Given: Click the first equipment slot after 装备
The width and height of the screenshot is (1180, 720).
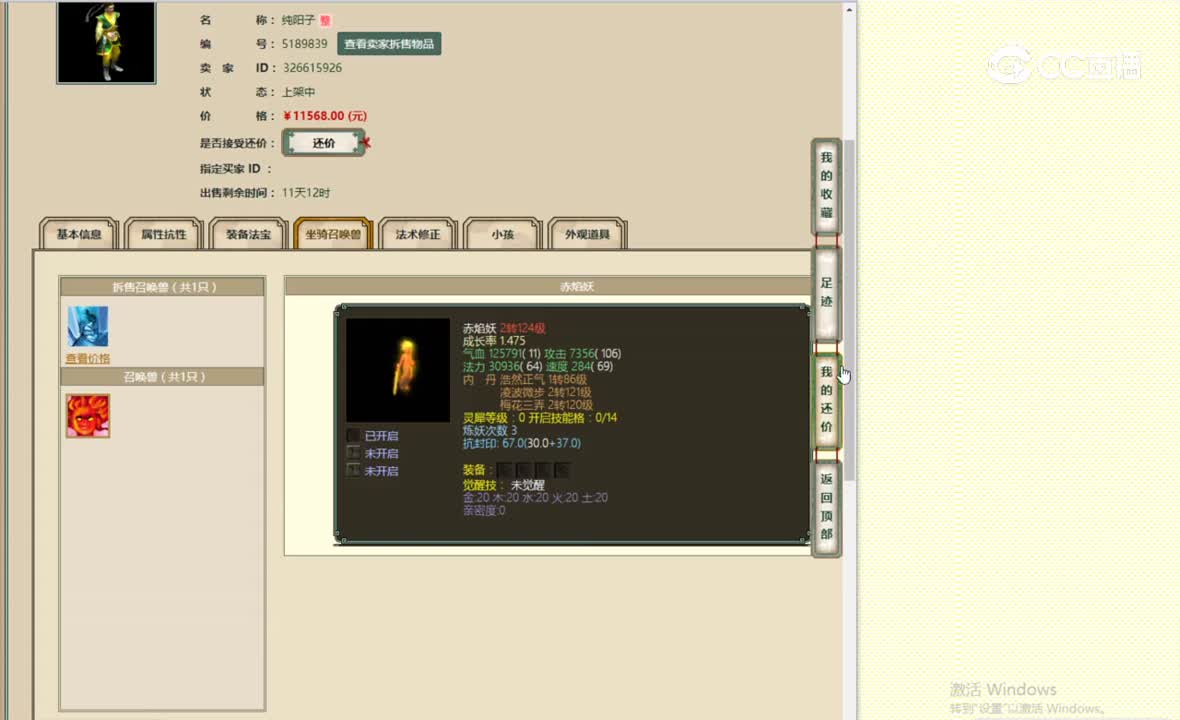Looking at the screenshot, I should [504, 470].
